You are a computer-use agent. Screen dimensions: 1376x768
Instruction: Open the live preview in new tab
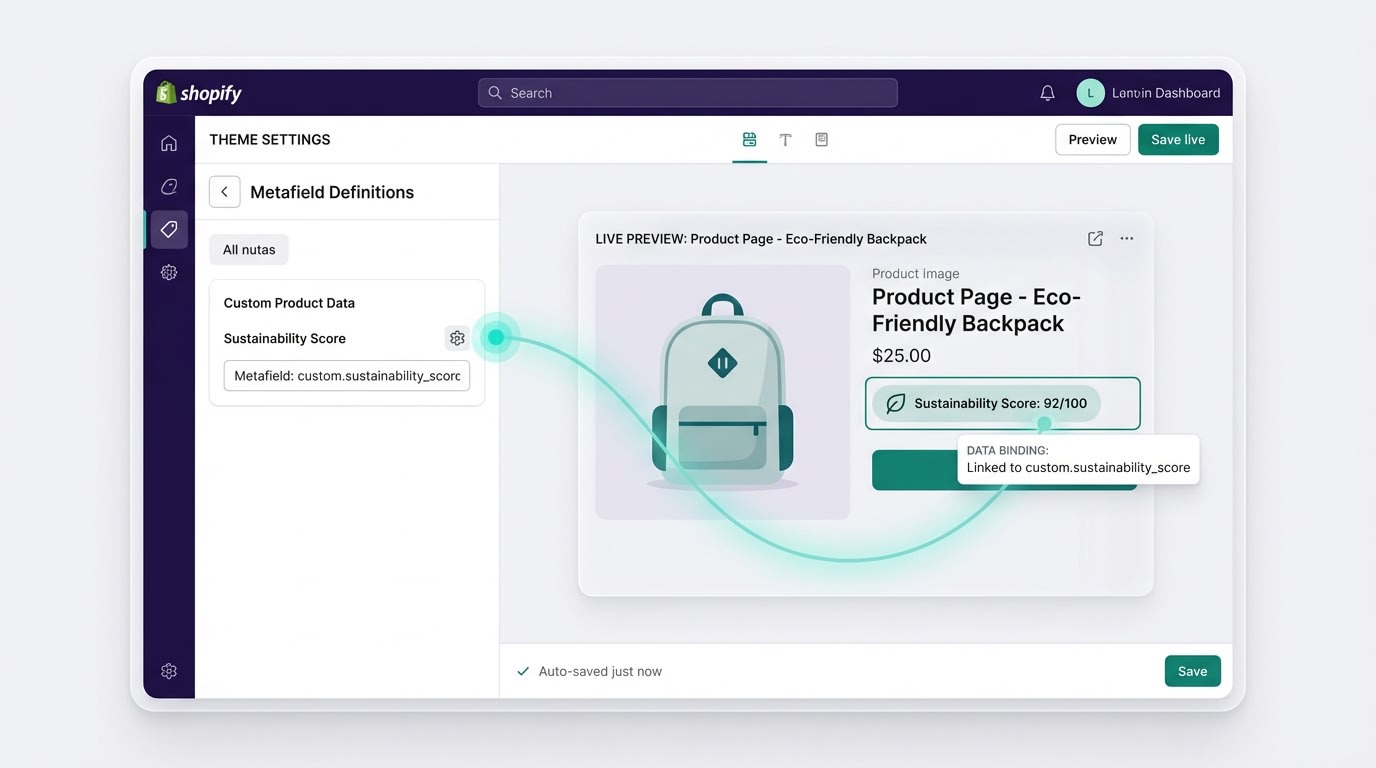point(1095,238)
